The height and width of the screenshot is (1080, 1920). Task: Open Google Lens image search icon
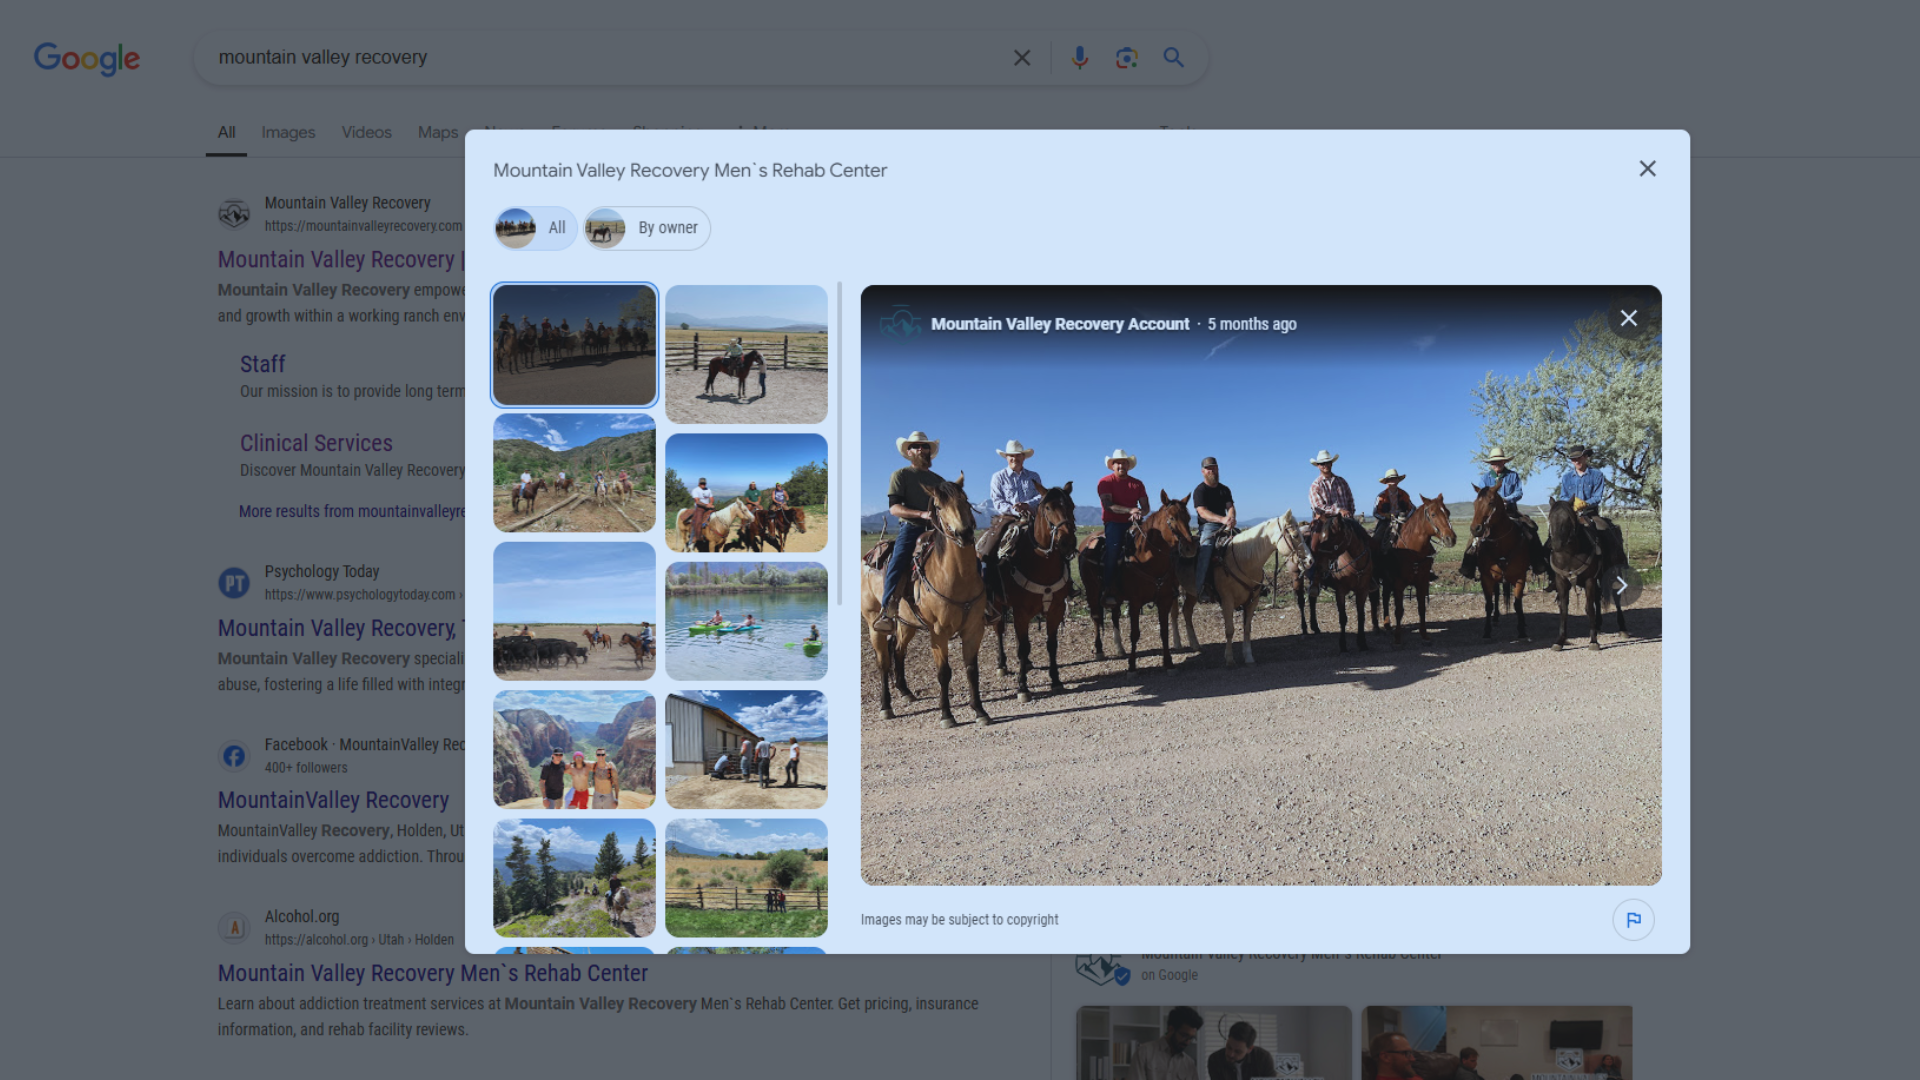pos(1126,58)
